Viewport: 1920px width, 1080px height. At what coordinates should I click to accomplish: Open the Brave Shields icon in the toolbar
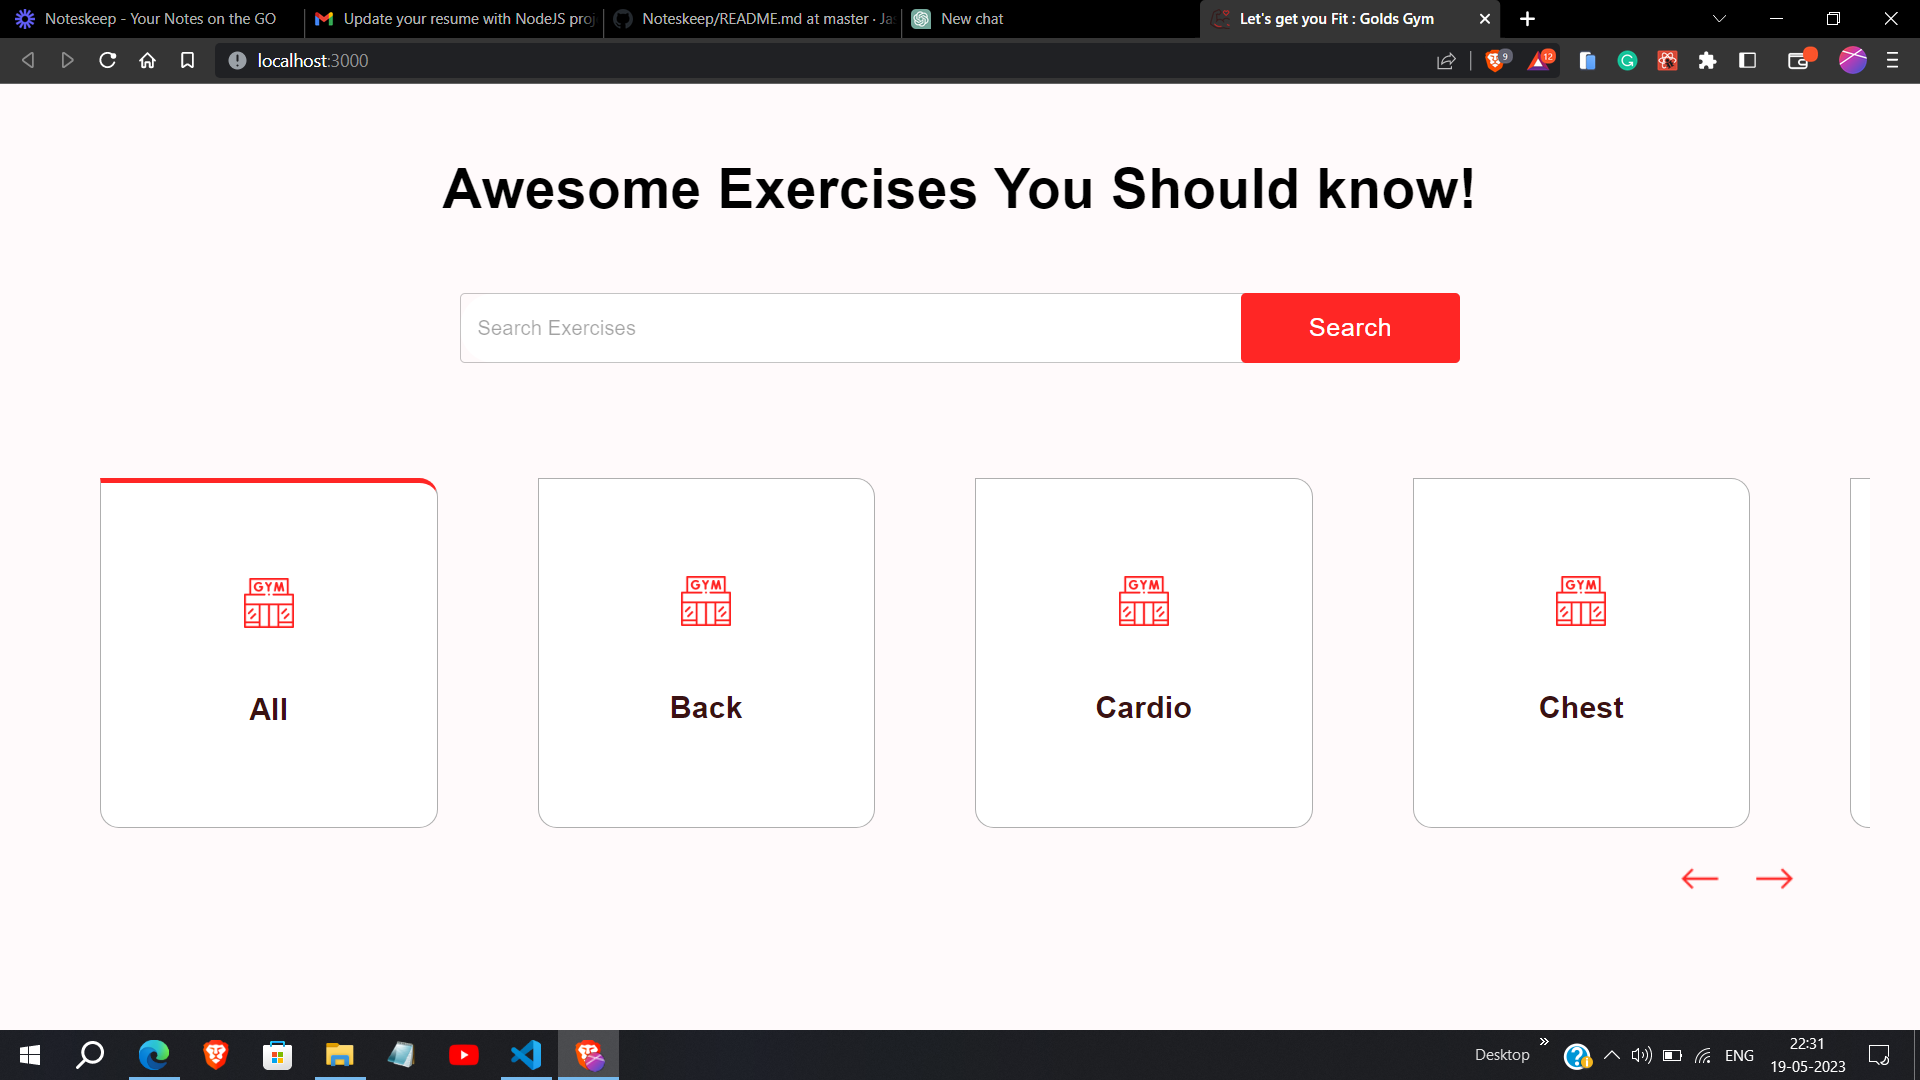[x=1496, y=60]
